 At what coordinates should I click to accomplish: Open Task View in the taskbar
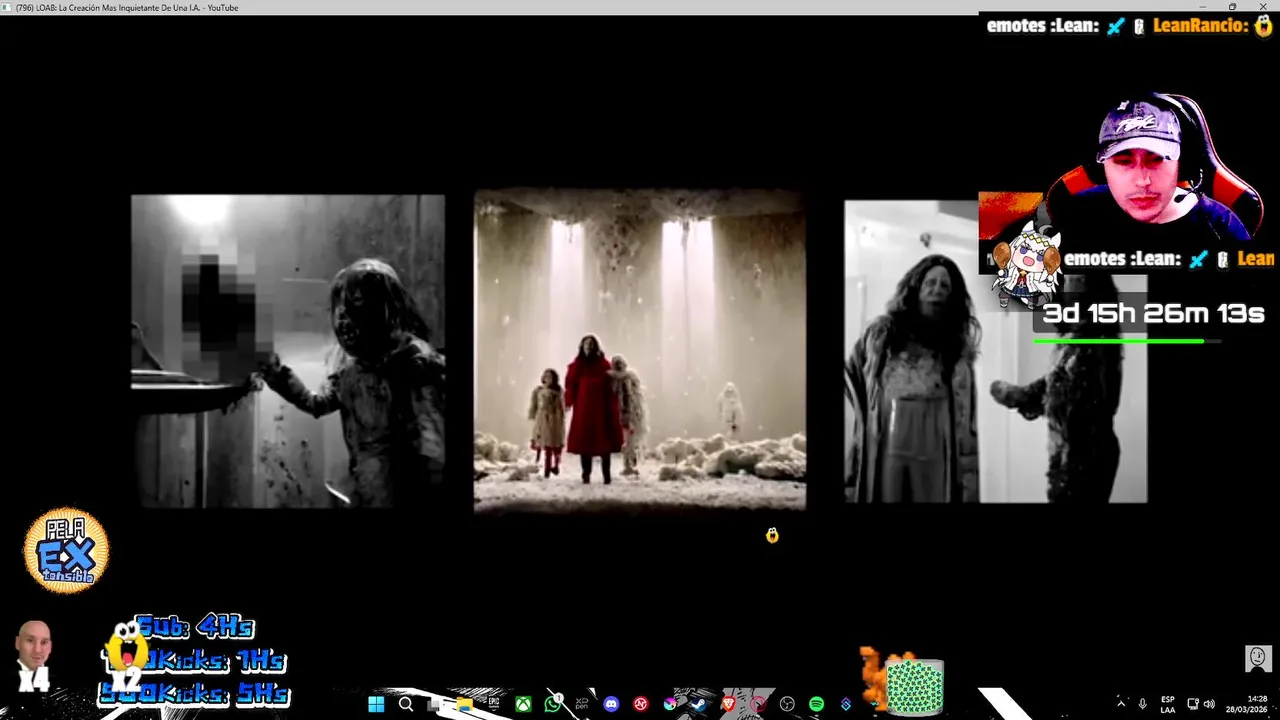coord(434,704)
